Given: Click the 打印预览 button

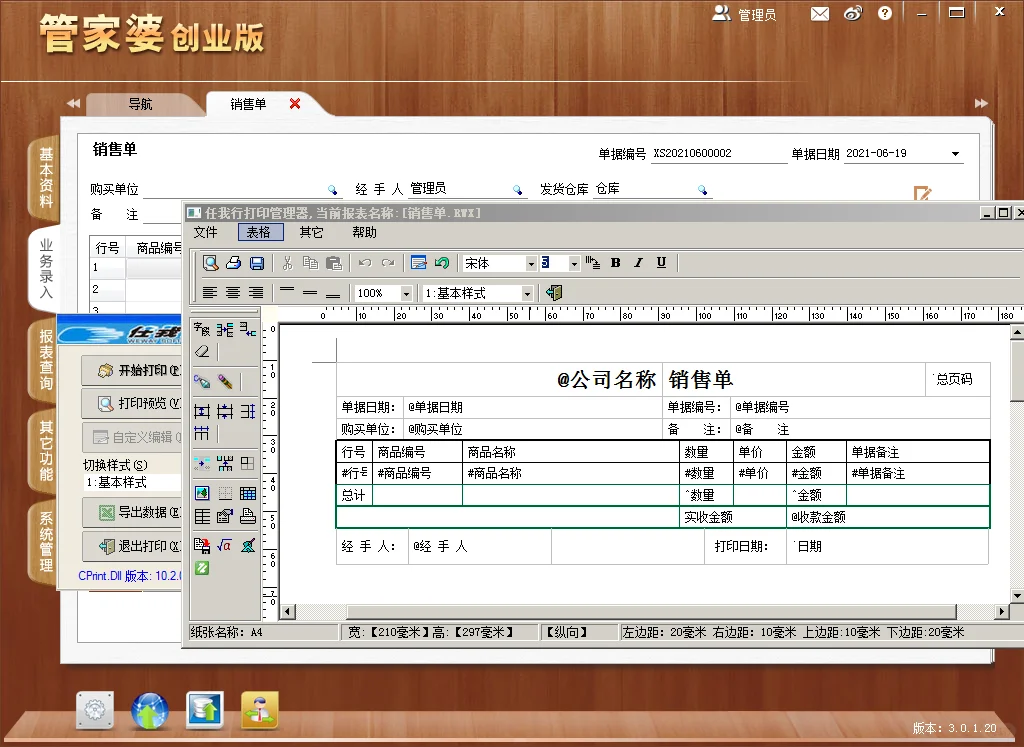Looking at the screenshot, I should (x=131, y=404).
